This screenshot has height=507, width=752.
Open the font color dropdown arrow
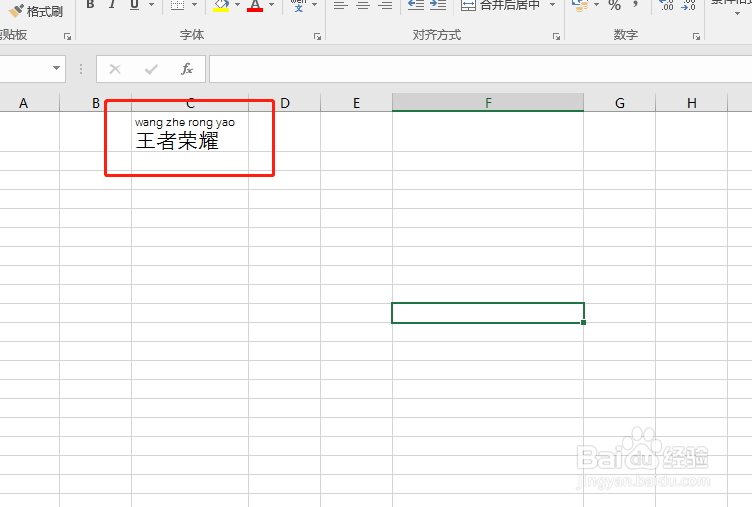(271, 5)
